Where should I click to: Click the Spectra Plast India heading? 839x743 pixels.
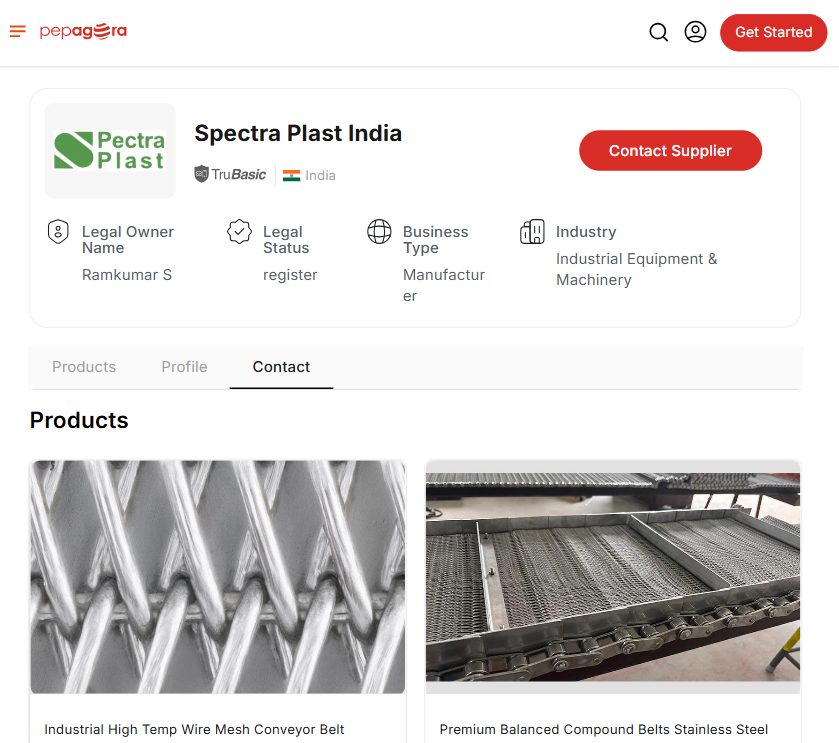tap(298, 133)
